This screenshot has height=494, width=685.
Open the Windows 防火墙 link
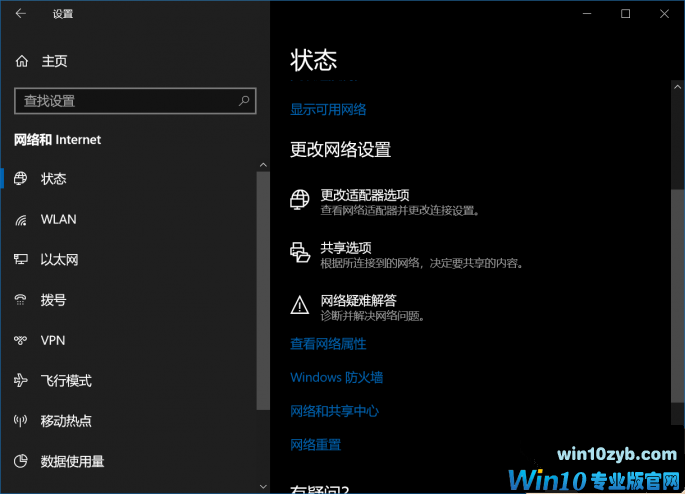(x=336, y=377)
